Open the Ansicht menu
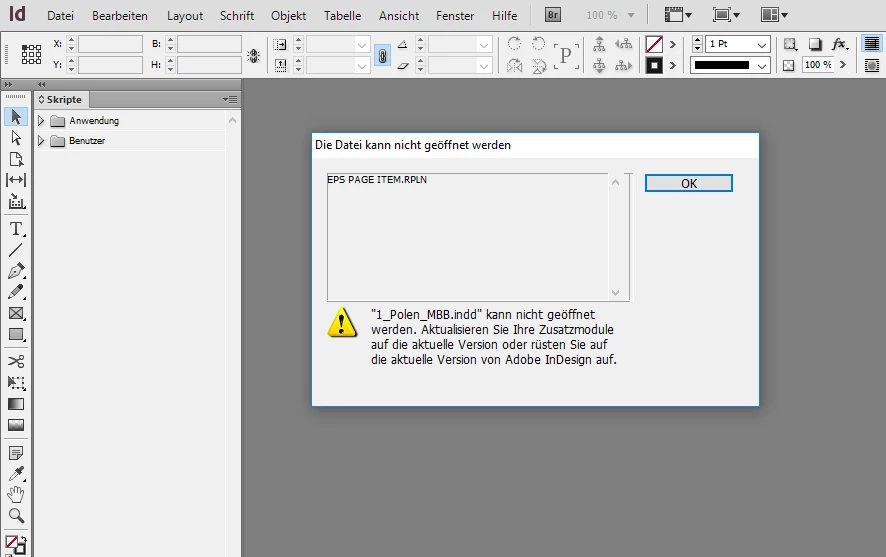This screenshot has width=886, height=557. click(399, 16)
